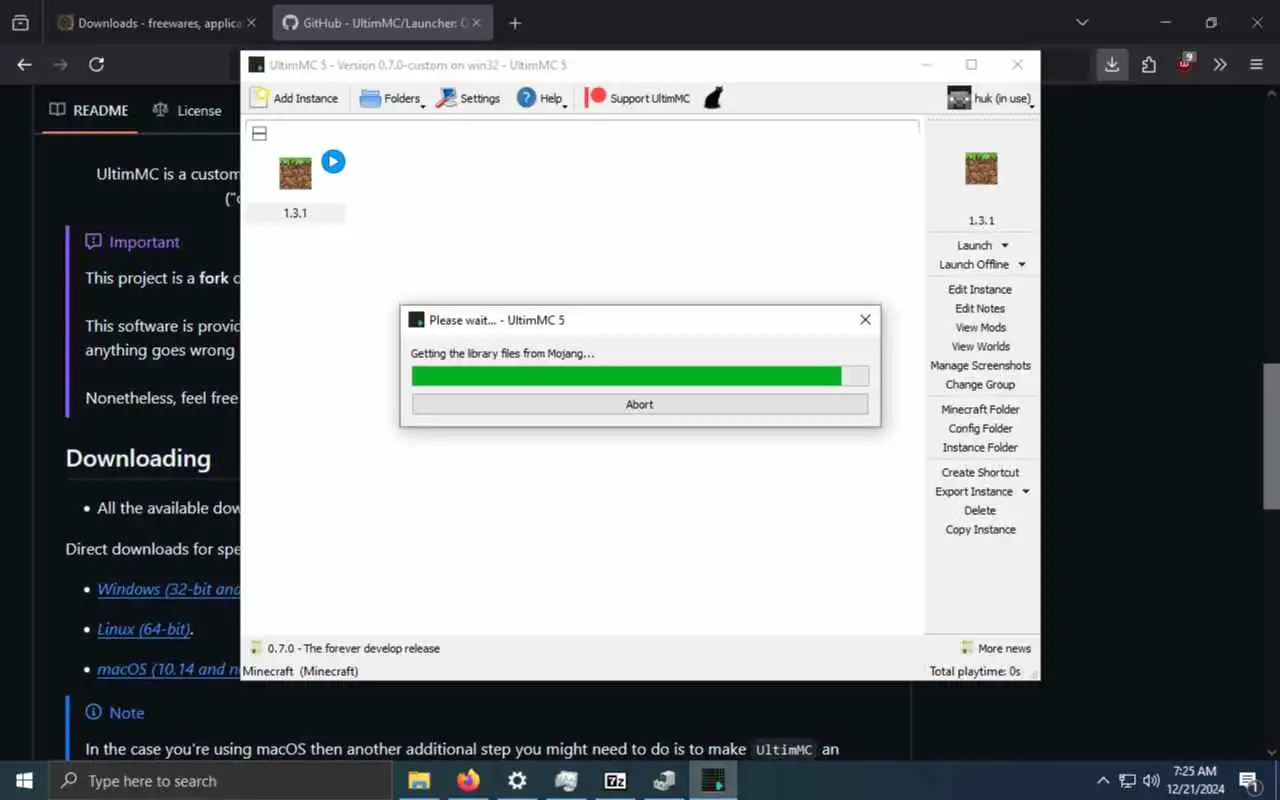This screenshot has width=1280, height=800.
Task: Click the black cat icon in toolbar
Action: point(713,98)
